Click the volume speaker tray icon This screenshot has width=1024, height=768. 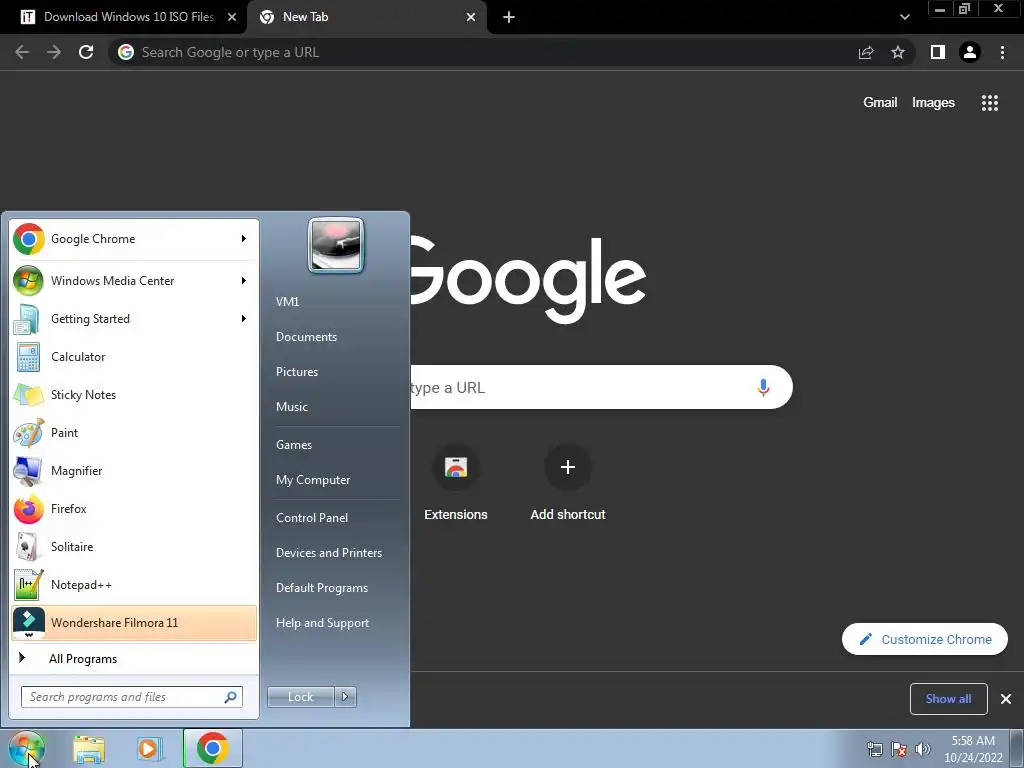[x=922, y=749]
